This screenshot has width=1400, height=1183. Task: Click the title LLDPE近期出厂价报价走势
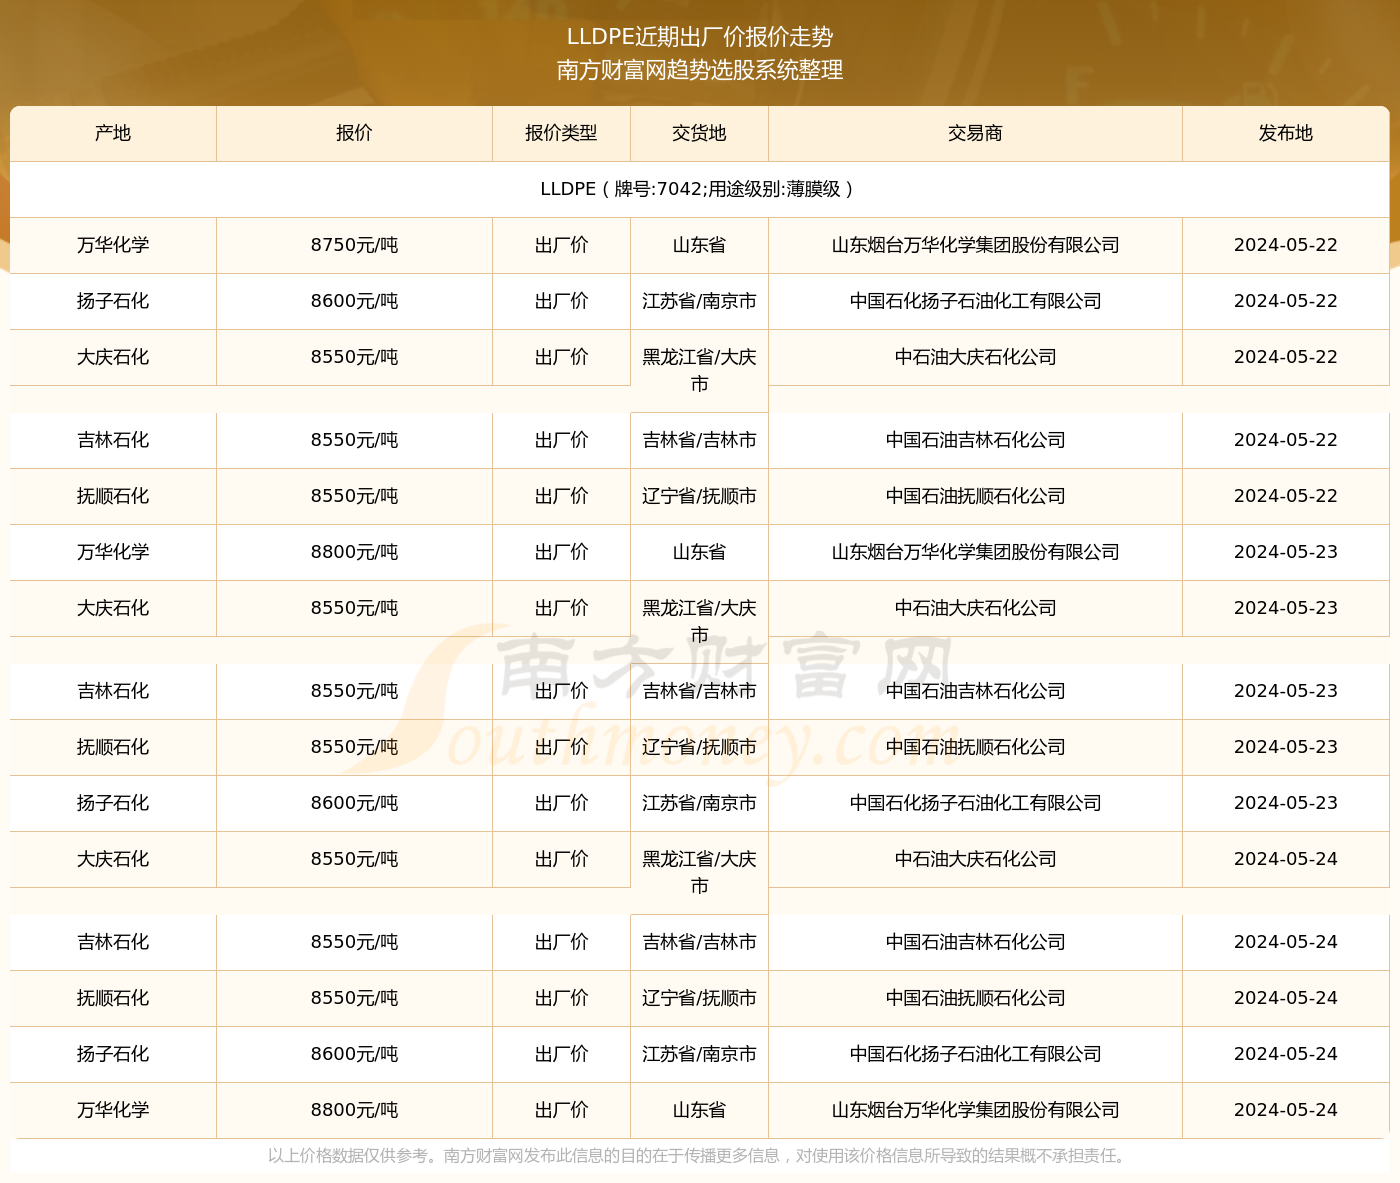700,37
